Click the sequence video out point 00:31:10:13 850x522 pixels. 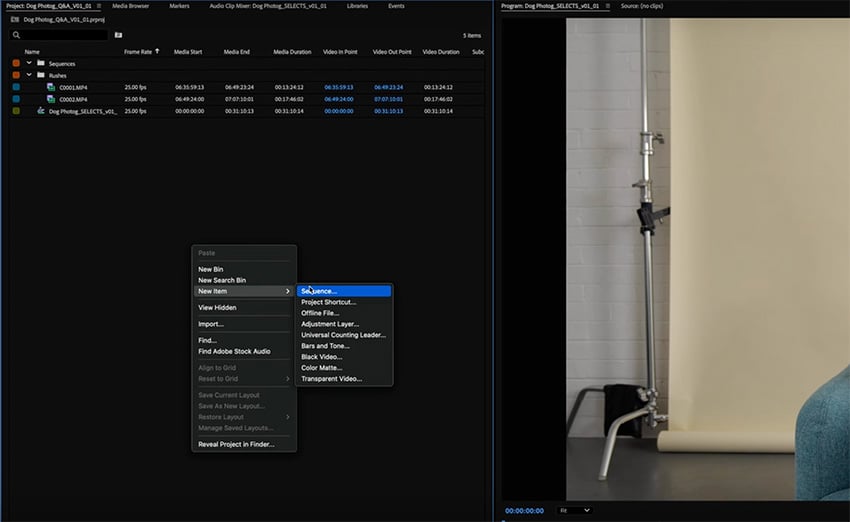pos(389,111)
